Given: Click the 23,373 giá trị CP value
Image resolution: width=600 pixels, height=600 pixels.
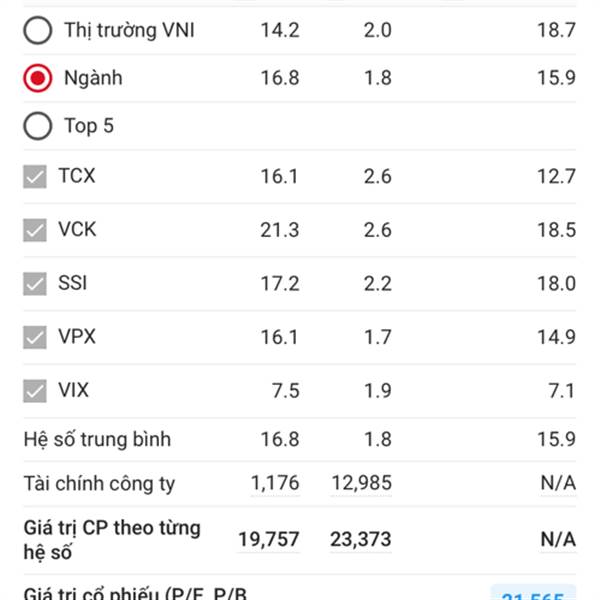Looking at the screenshot, I should 361,540.
